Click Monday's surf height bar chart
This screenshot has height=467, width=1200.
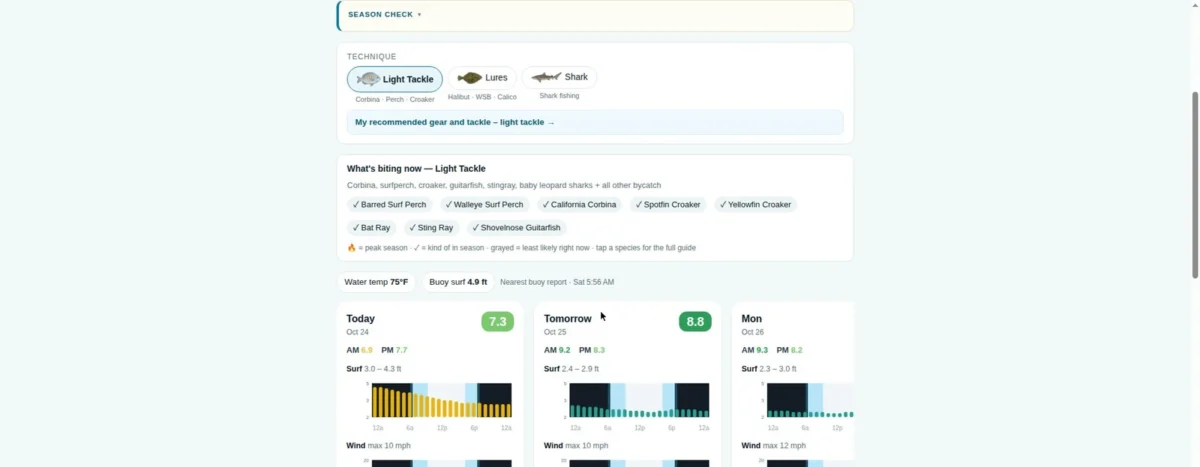click(811, 400)
